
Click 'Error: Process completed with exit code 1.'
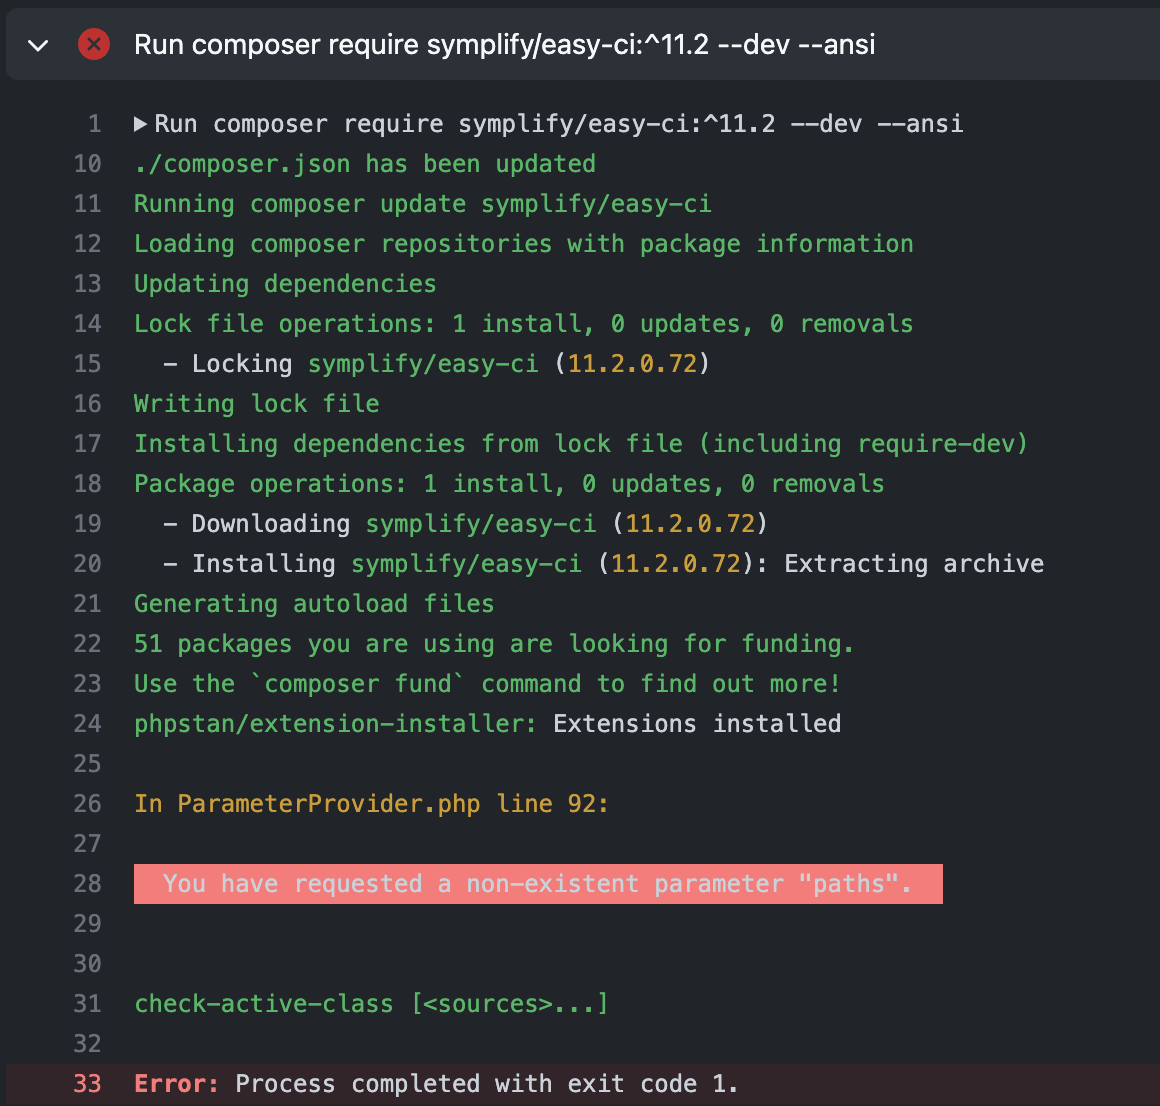(x=436, y=1083)
